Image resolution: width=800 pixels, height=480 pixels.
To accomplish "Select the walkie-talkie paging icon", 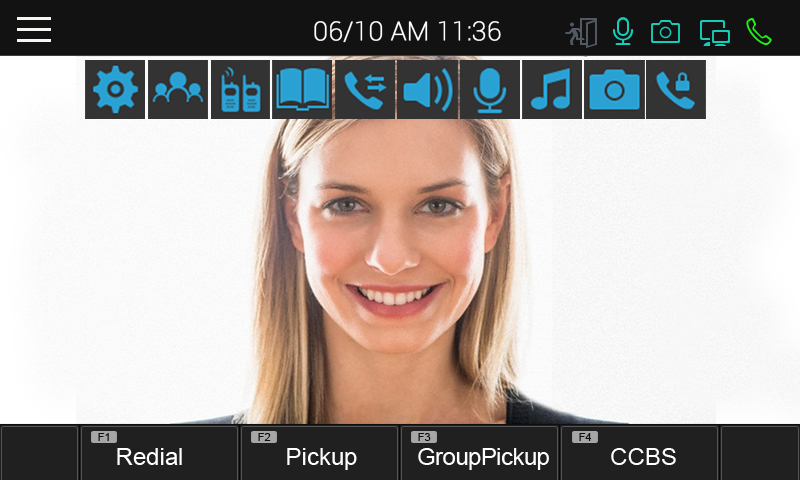I will coord(240,89).
